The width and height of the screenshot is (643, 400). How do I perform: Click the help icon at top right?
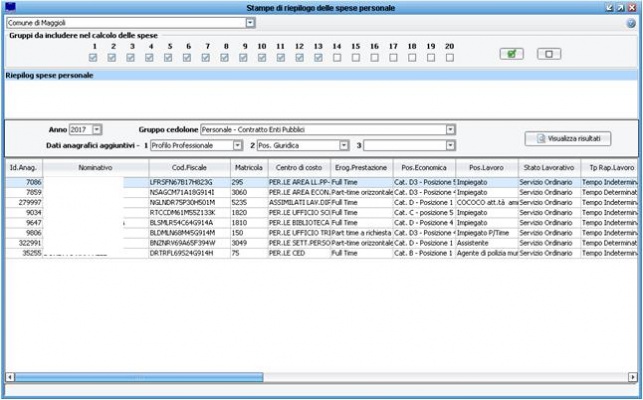click(632, 21)
